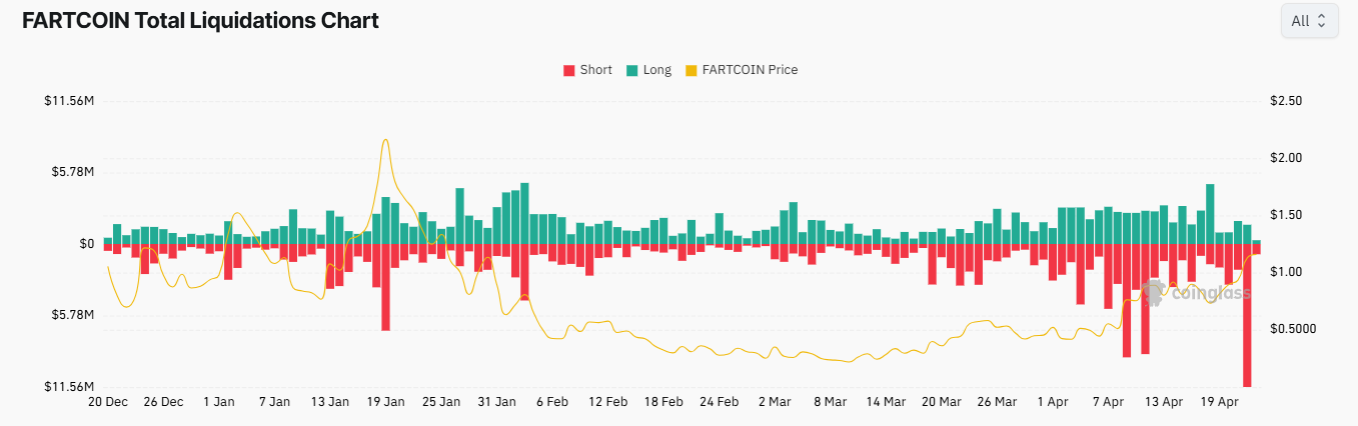Click the 12 Feb date label
1358x426 pixels.
tap(608, 402)
